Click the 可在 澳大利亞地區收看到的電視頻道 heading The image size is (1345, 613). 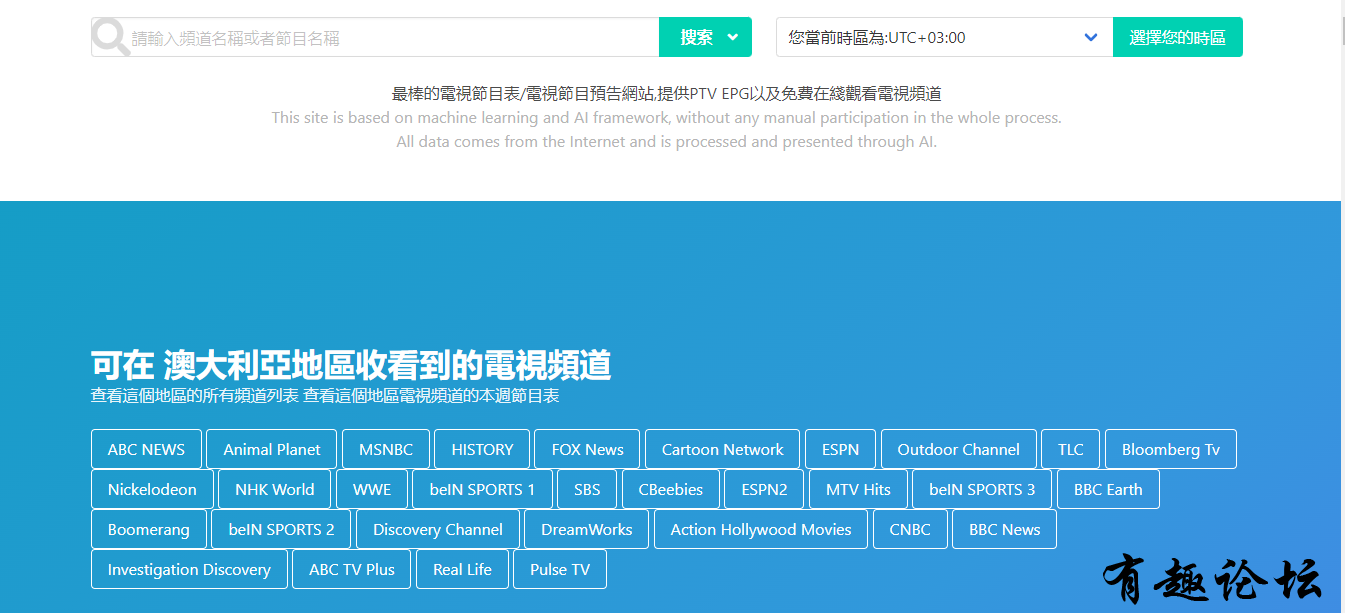point(351,365)
